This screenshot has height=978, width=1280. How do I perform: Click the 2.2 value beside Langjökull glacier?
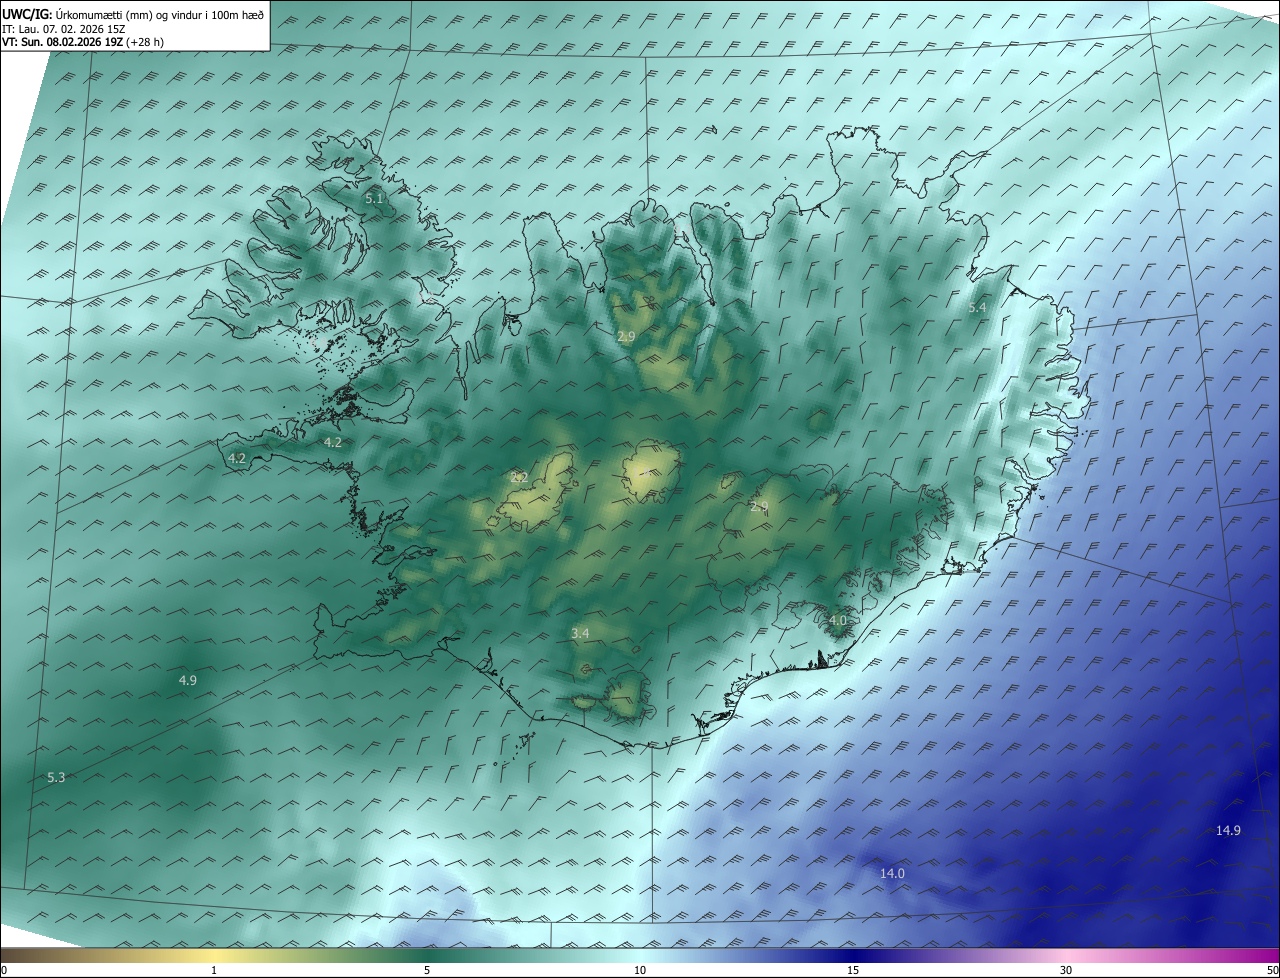point(519,477)
